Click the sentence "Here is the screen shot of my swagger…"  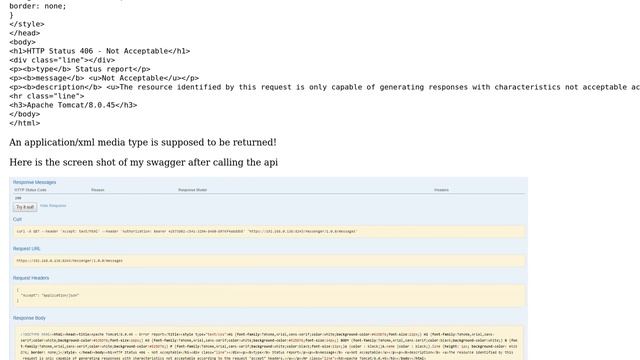click(144, 162)
